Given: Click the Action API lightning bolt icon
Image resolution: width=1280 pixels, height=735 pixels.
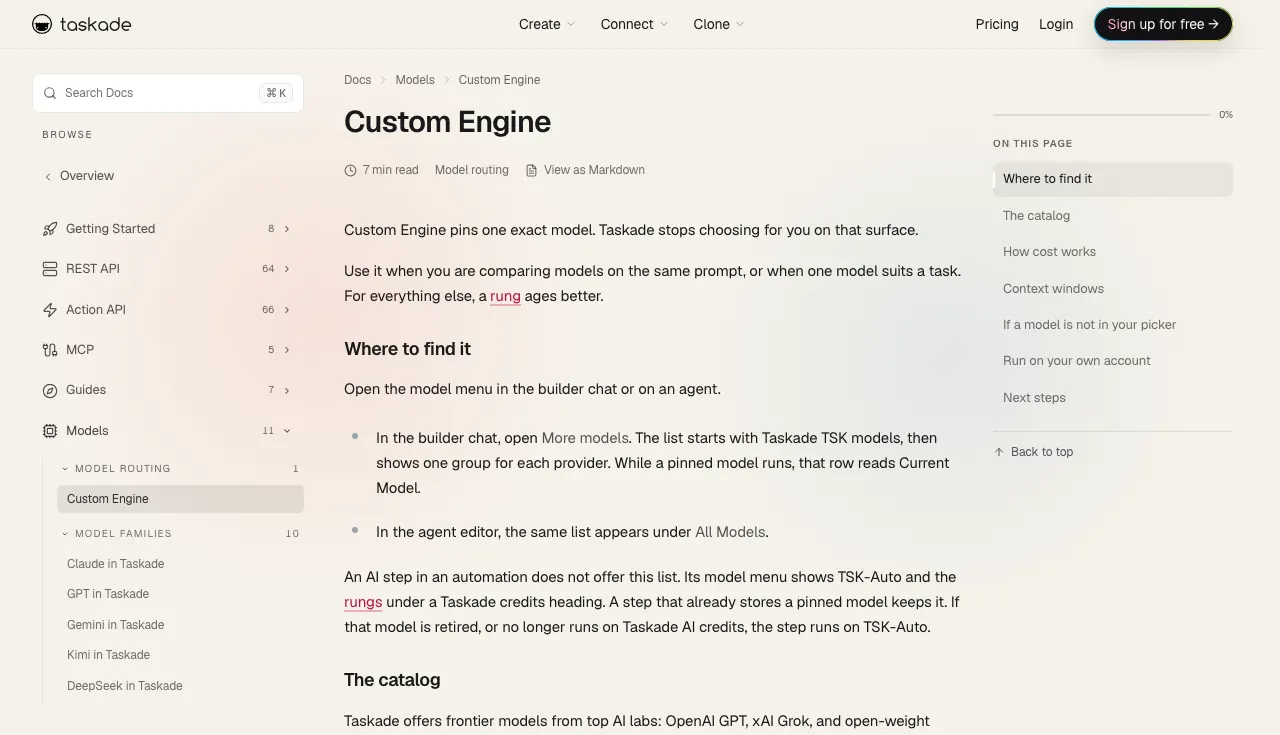Looking at the screenshot, I should click(50, 310).
